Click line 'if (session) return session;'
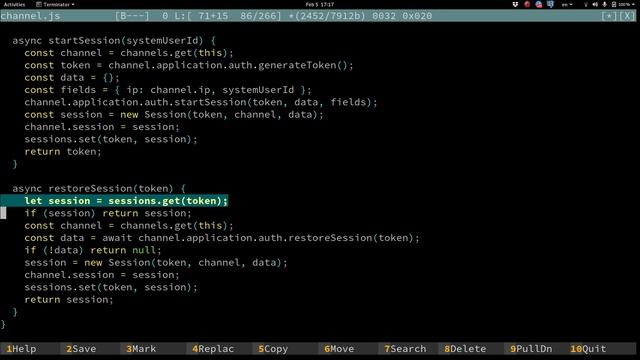This screenshot has width=640, height=360. (108, 213)
